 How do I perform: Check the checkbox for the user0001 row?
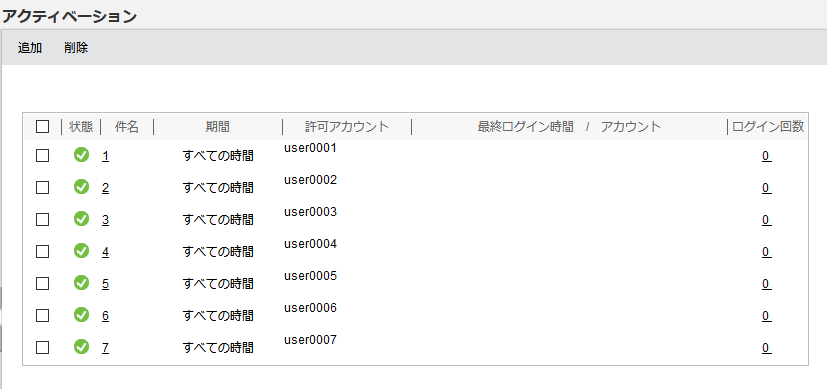click(x=42, y=155)
